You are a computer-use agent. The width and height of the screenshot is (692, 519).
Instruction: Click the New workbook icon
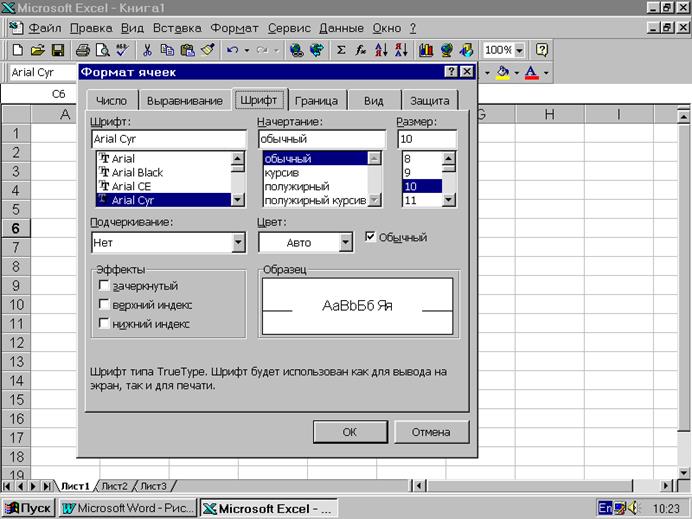click(18, 50)
